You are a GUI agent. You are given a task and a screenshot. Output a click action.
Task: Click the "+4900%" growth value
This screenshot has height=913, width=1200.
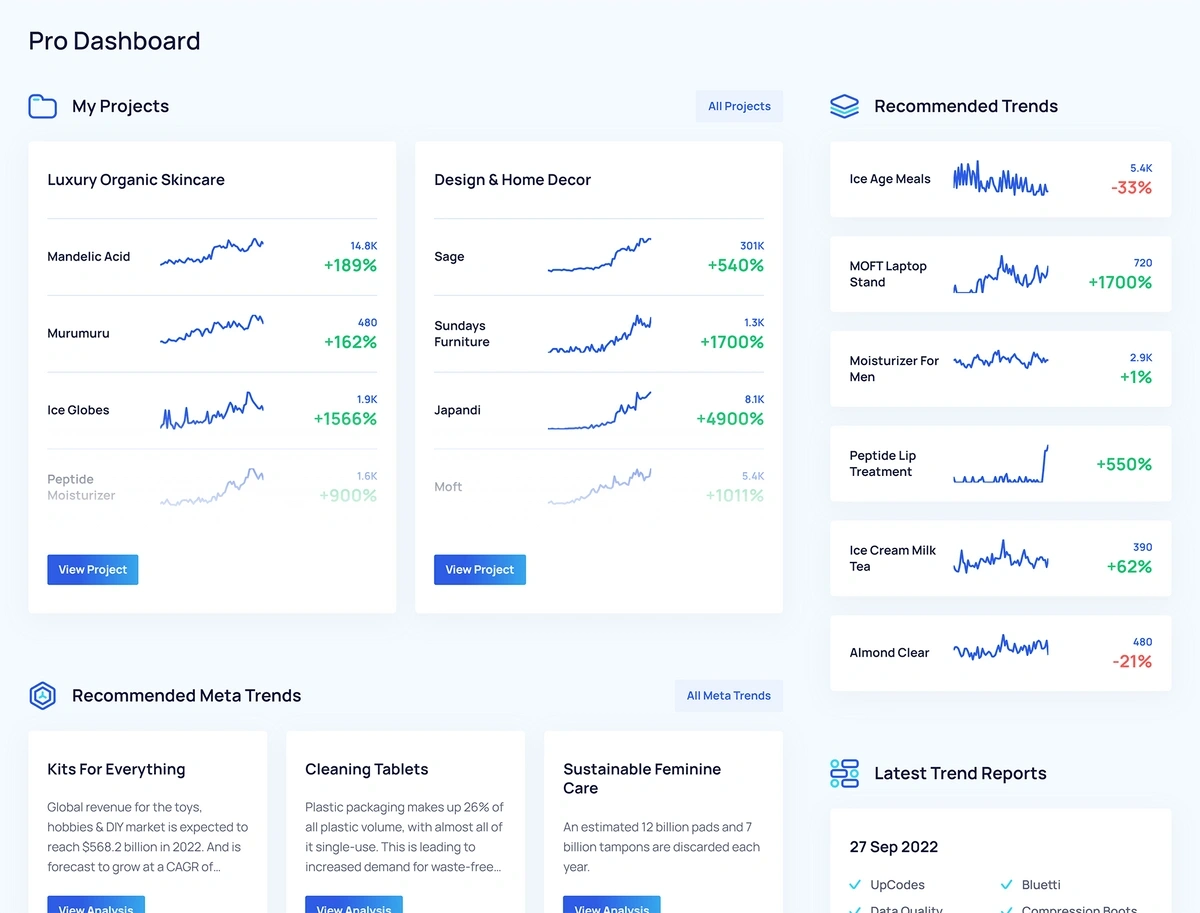pos(730,419)
